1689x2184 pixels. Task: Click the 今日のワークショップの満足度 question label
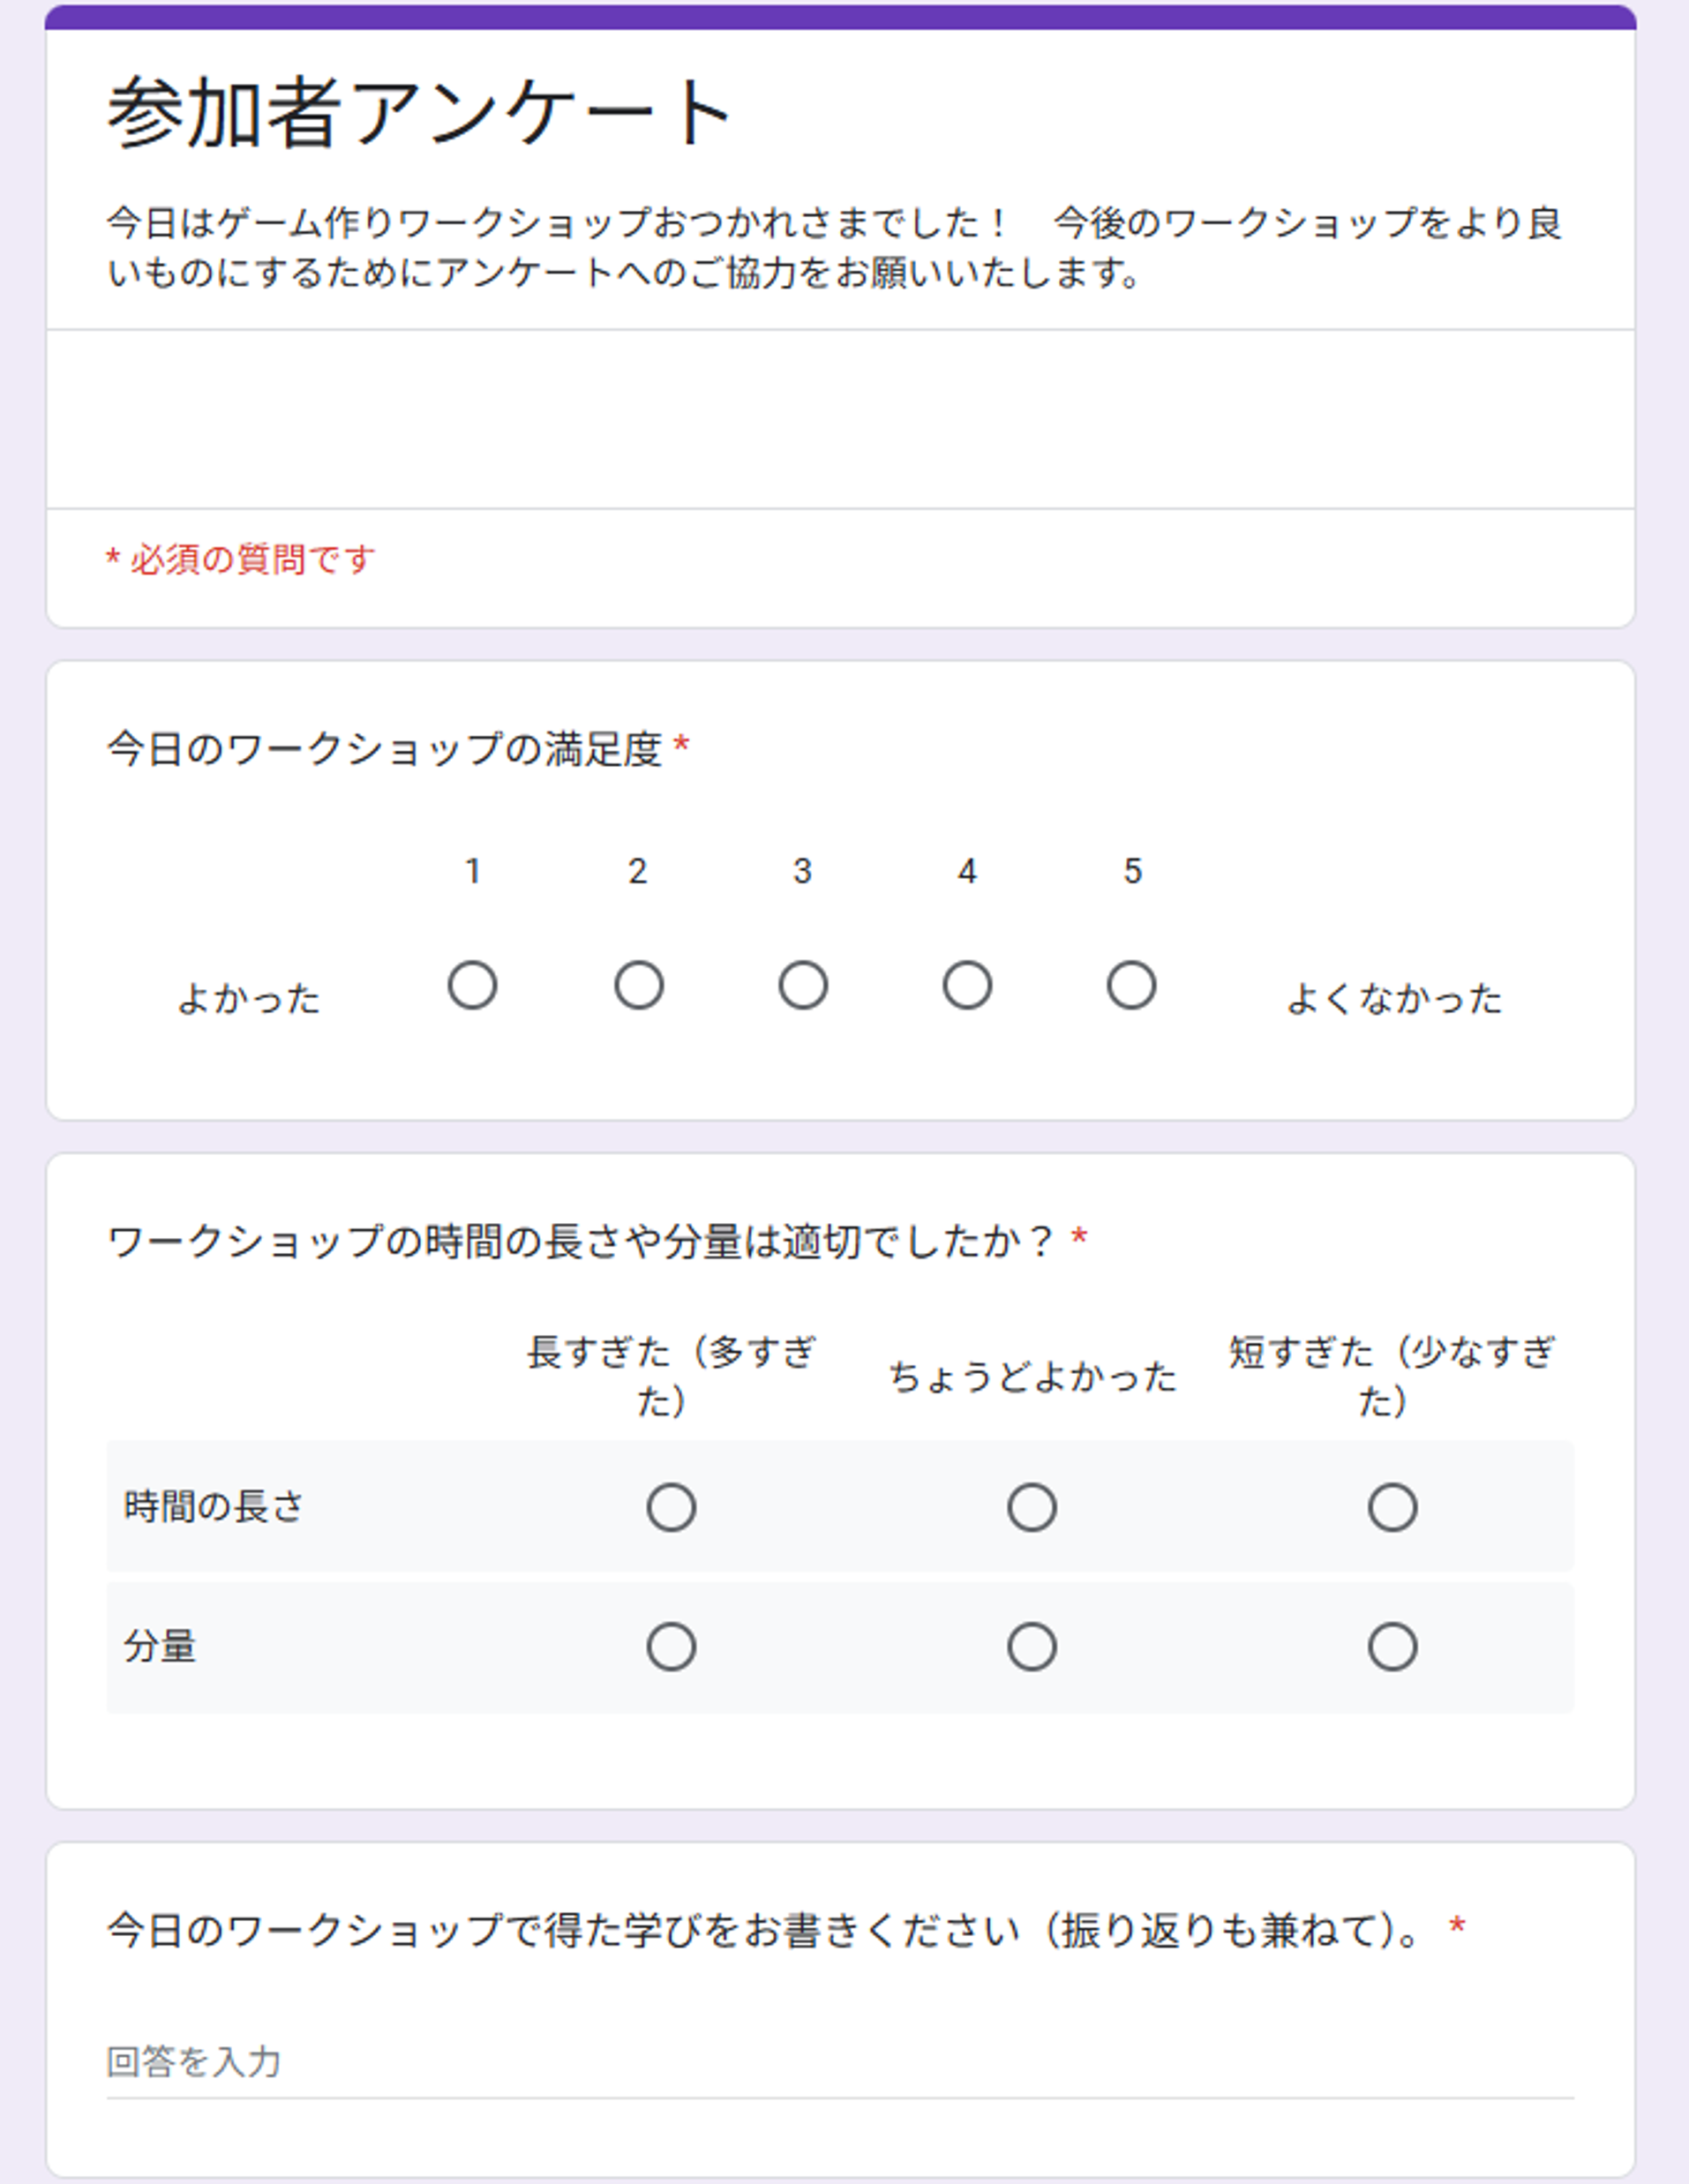click(385, 749)
